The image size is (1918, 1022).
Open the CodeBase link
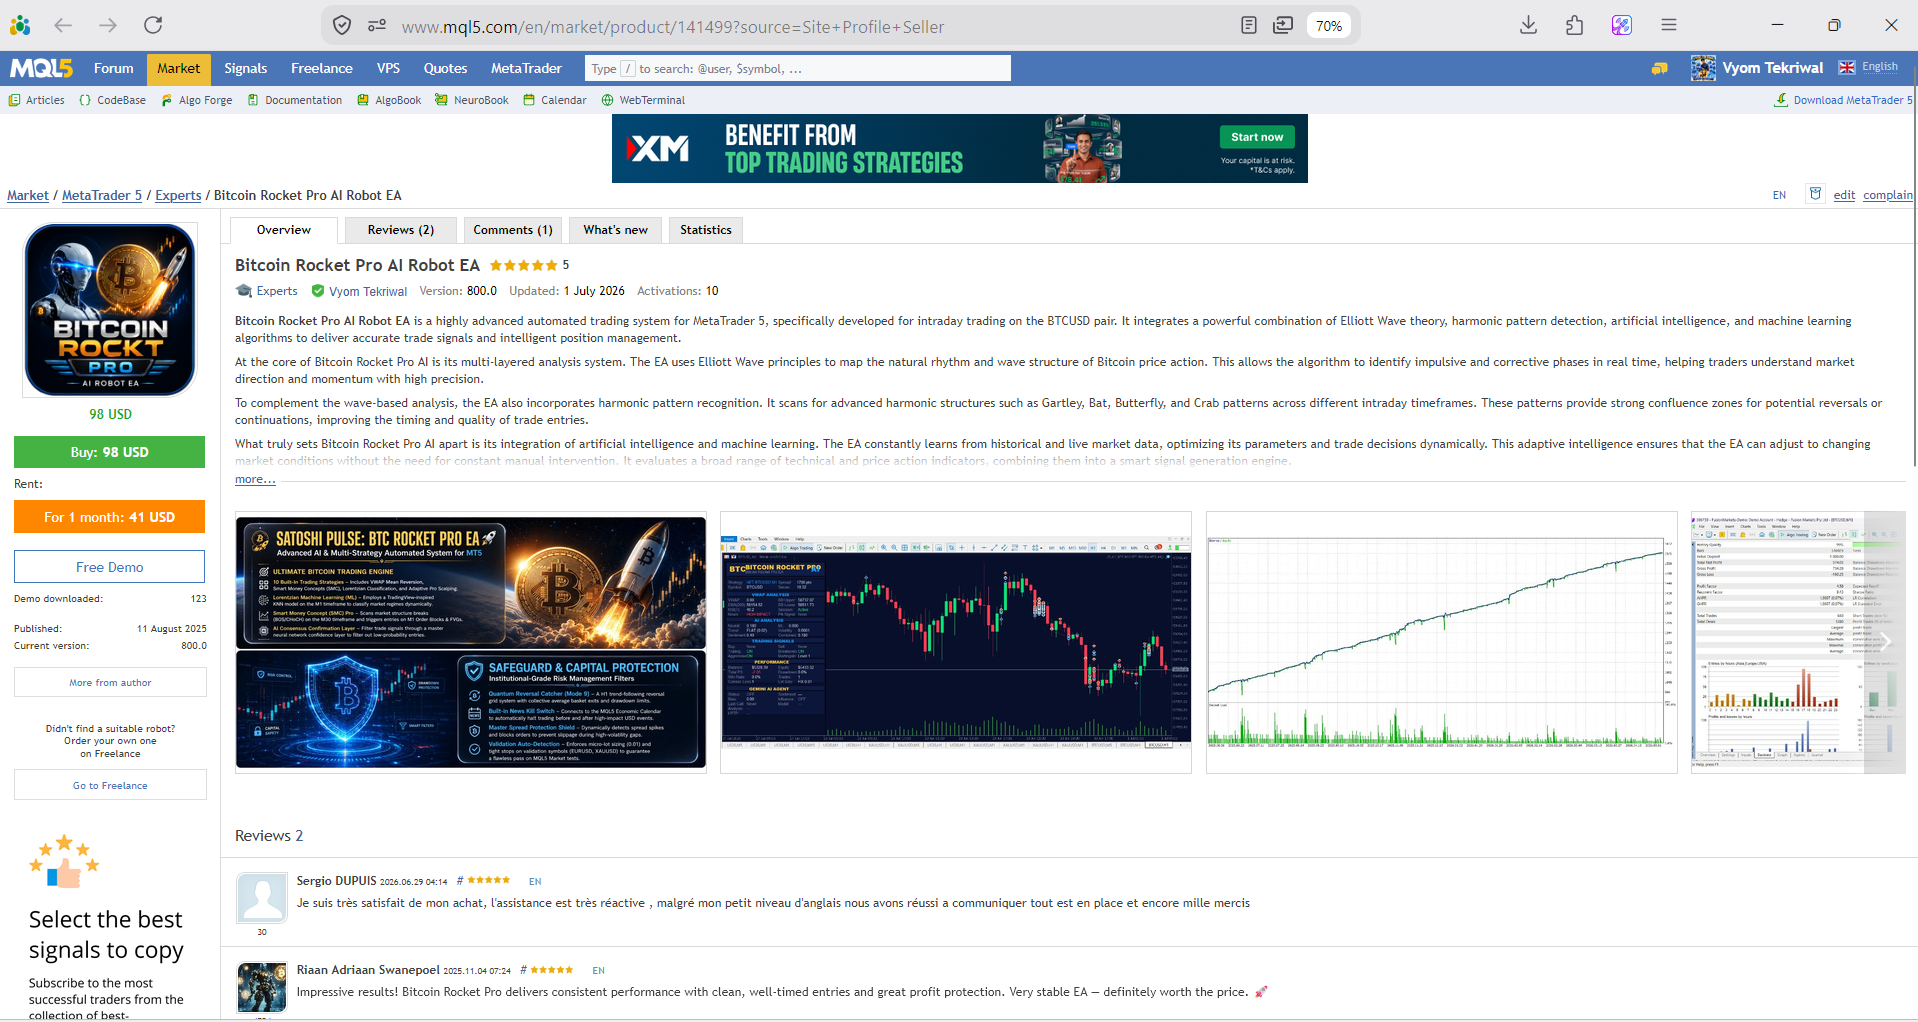pos(113,100)
